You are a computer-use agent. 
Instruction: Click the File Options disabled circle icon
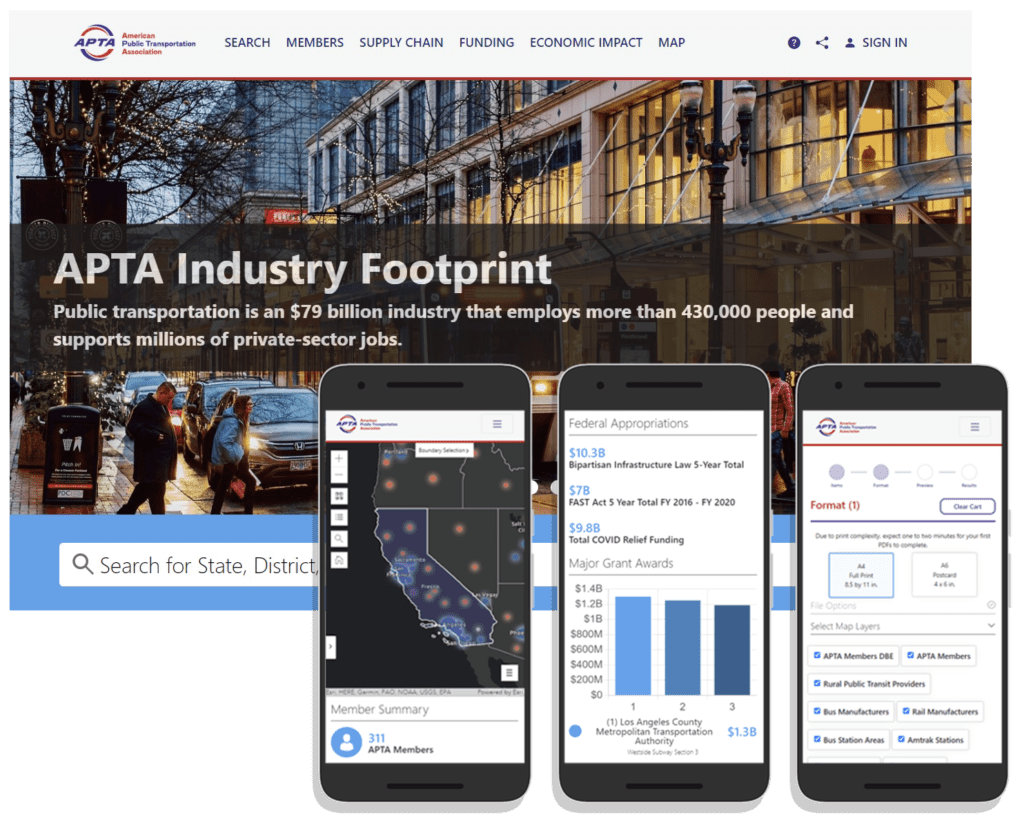pos(991,605)
